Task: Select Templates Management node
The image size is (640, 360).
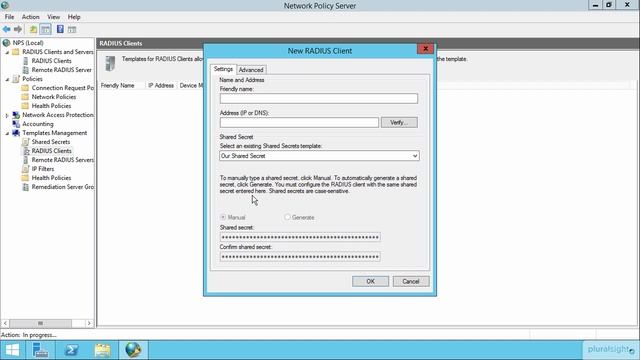Action: coord(55,133)
